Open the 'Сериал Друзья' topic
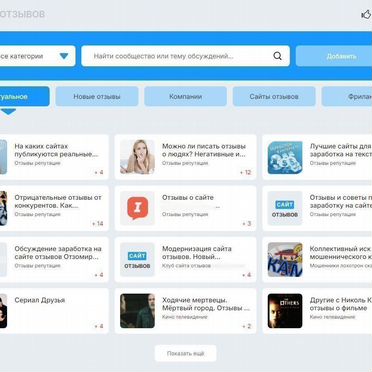372x372 pixels. 40,300
